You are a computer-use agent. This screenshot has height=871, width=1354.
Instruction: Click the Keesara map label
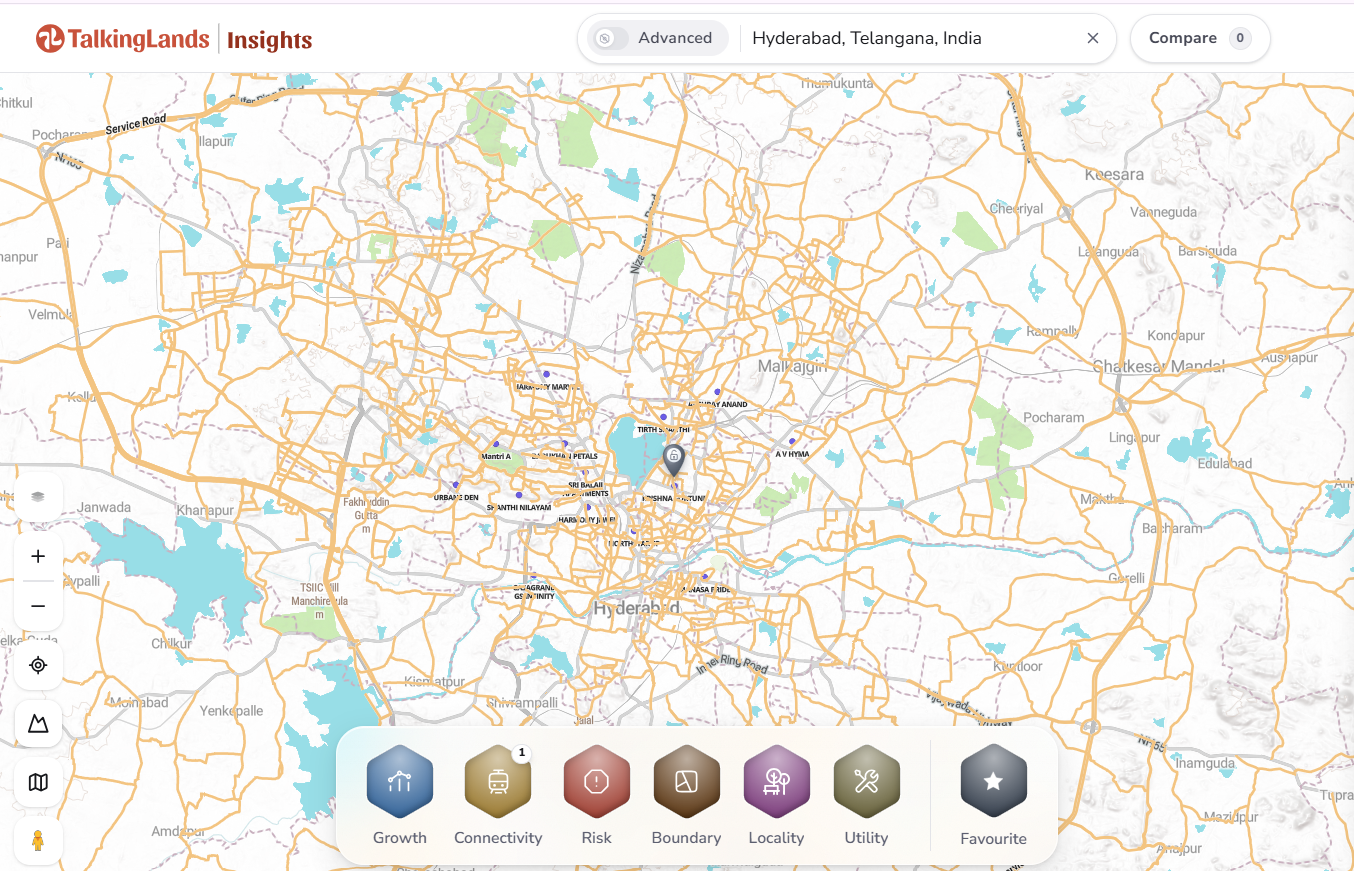point(1114,174)
